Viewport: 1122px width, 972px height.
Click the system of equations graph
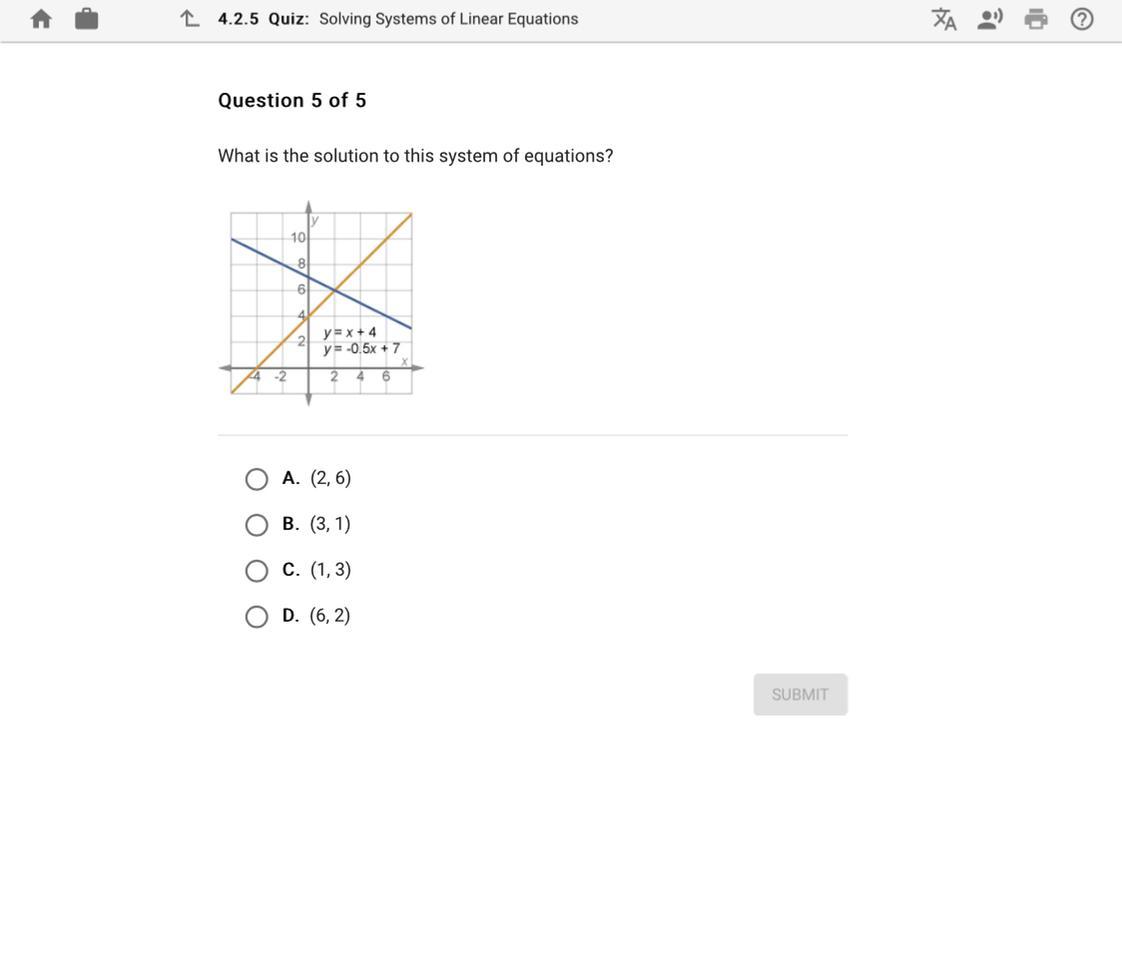(x=321, y=303)
